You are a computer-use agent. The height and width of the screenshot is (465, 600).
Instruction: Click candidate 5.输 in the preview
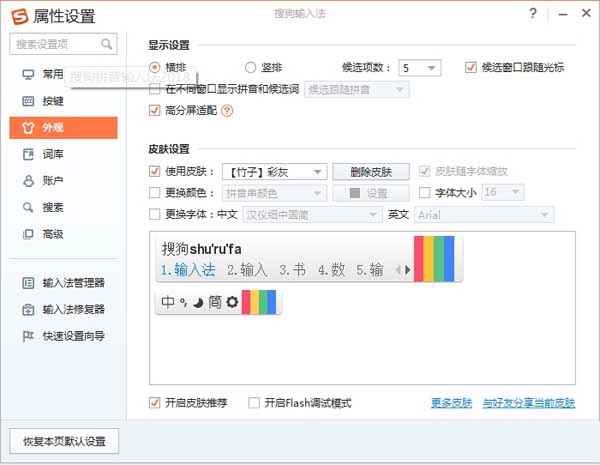(369, 270)
